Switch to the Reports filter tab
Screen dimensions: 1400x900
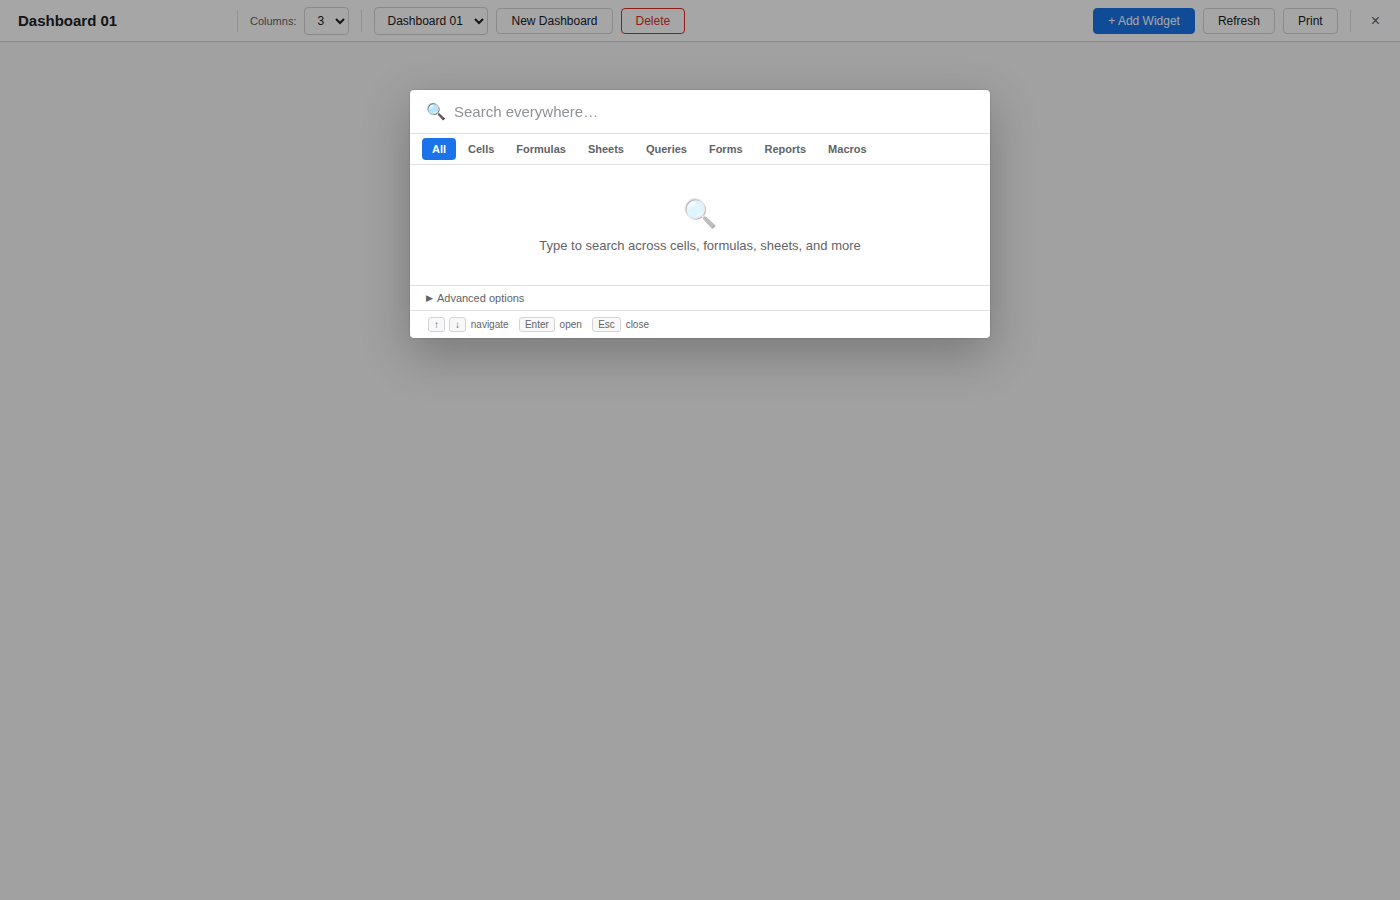coord(785,149)
